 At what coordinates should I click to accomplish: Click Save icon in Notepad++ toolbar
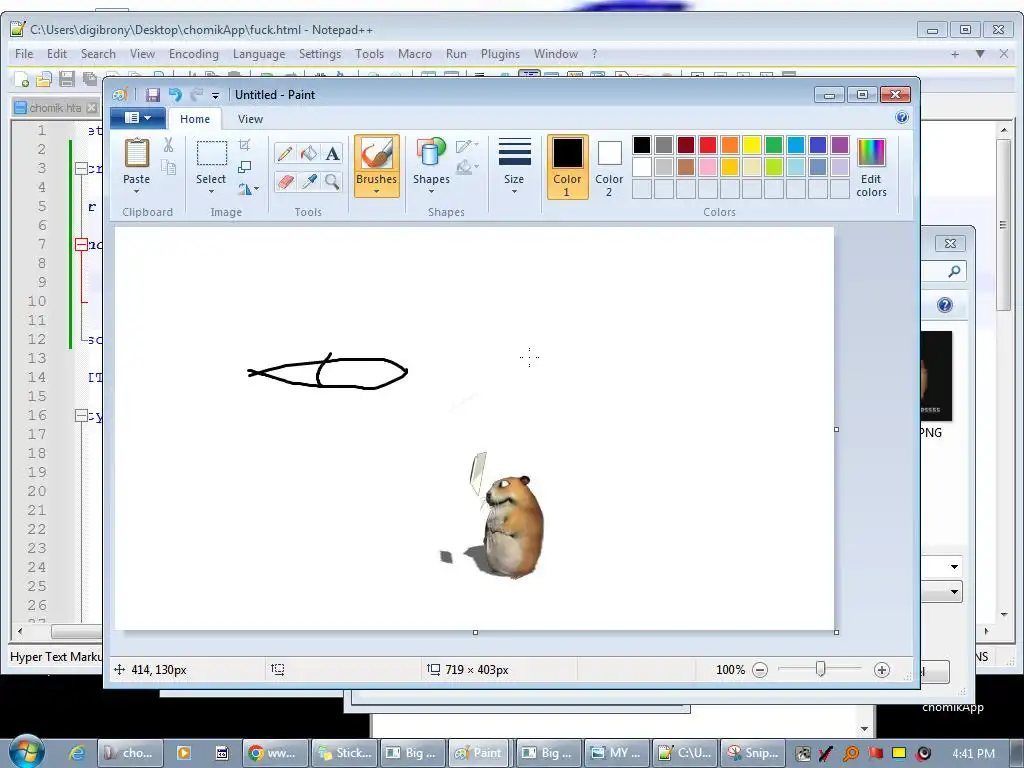coord(66,80)
